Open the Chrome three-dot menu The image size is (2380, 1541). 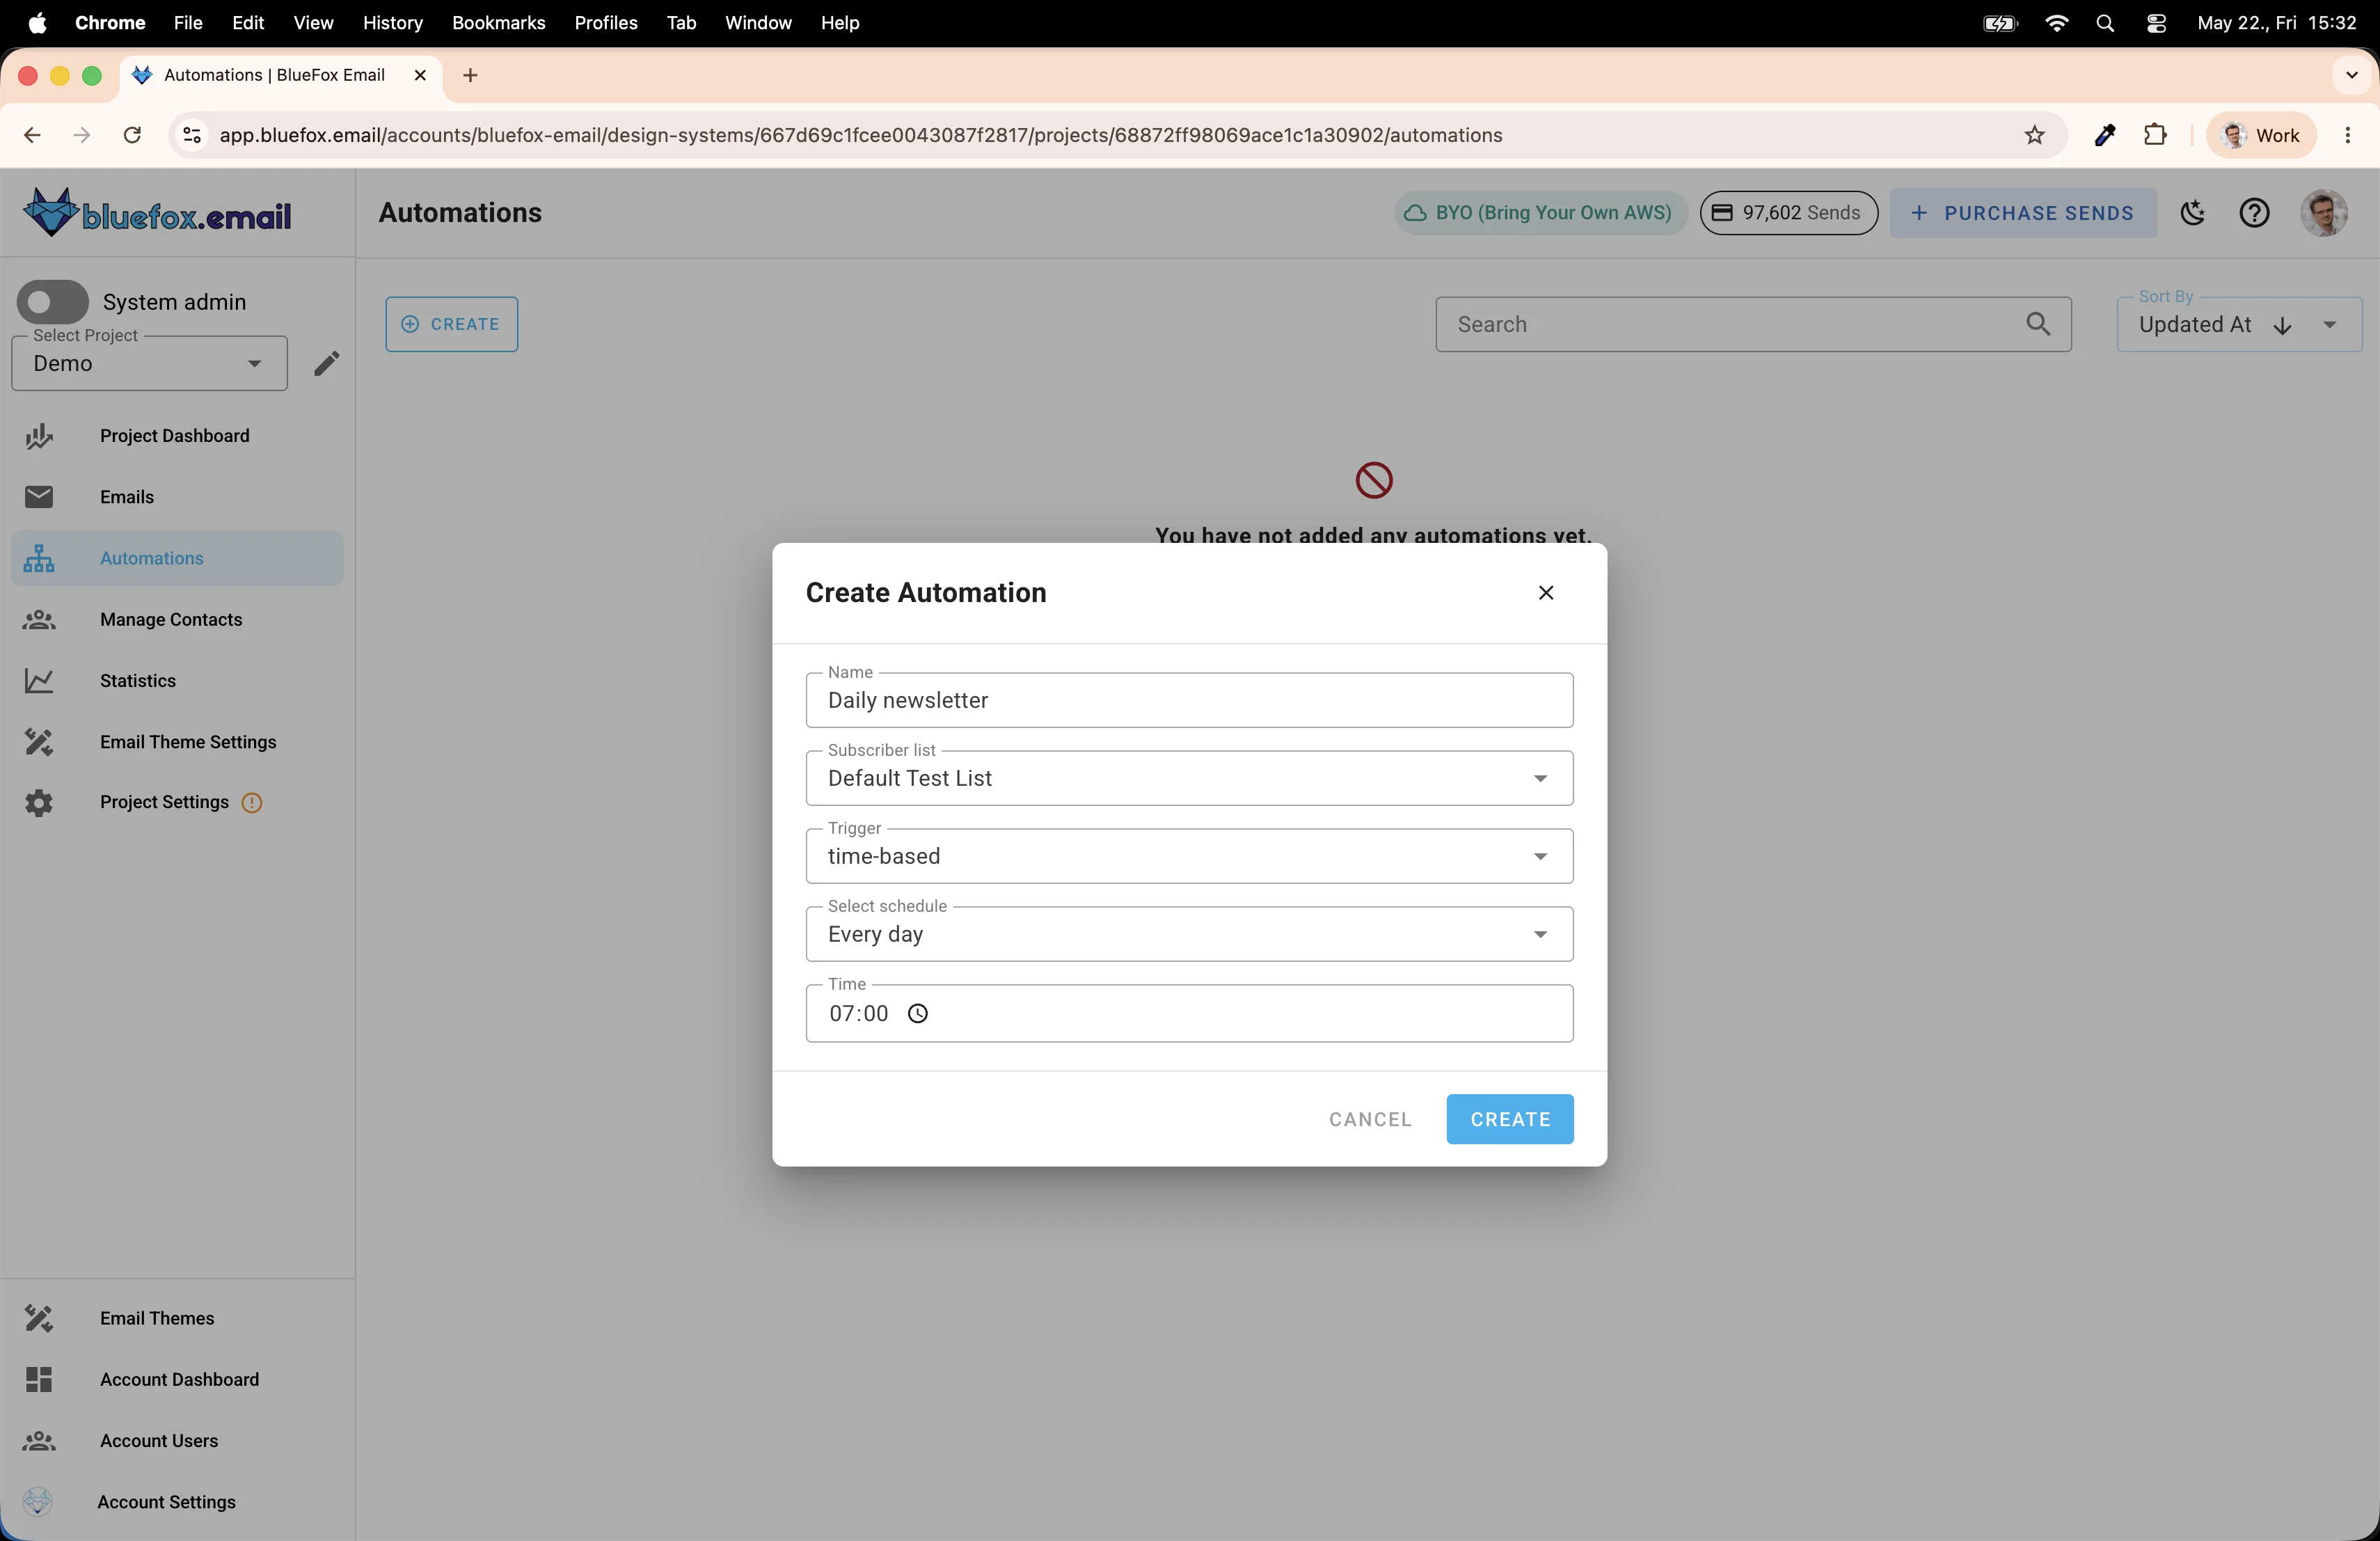point(2348,135)
